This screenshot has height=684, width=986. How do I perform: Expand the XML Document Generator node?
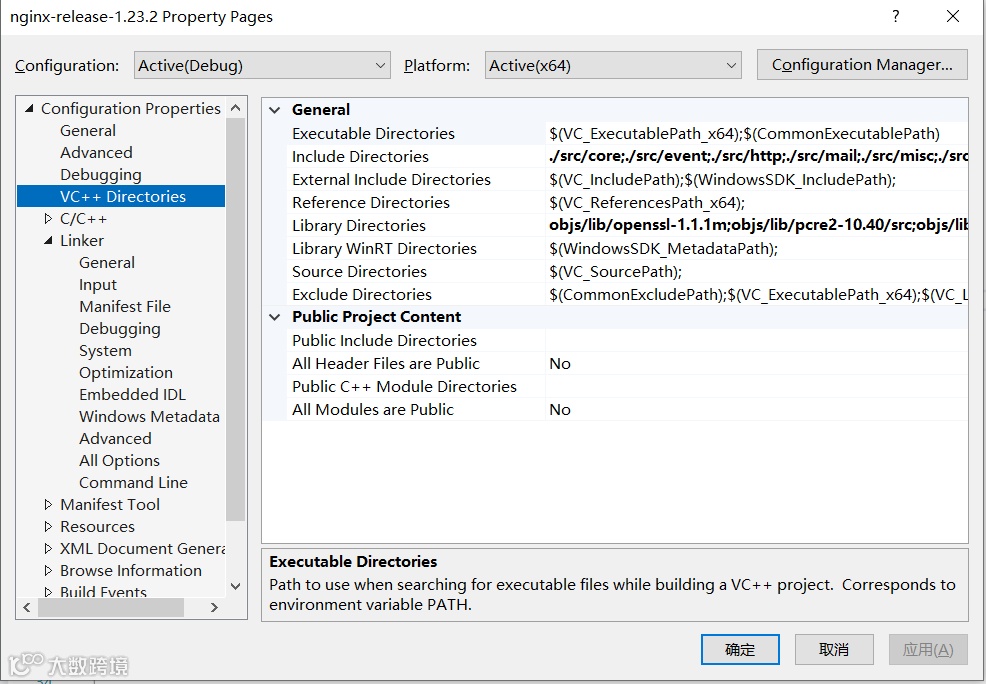(x=48, y=548)
